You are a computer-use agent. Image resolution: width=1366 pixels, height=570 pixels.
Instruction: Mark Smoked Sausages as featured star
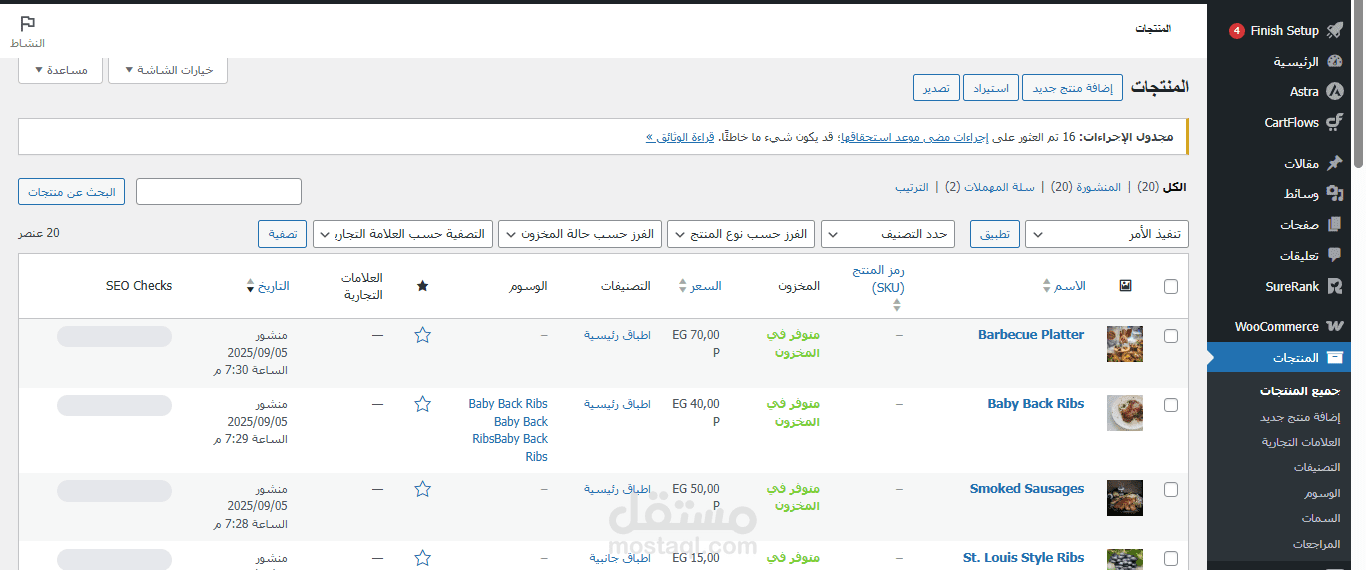422,489
